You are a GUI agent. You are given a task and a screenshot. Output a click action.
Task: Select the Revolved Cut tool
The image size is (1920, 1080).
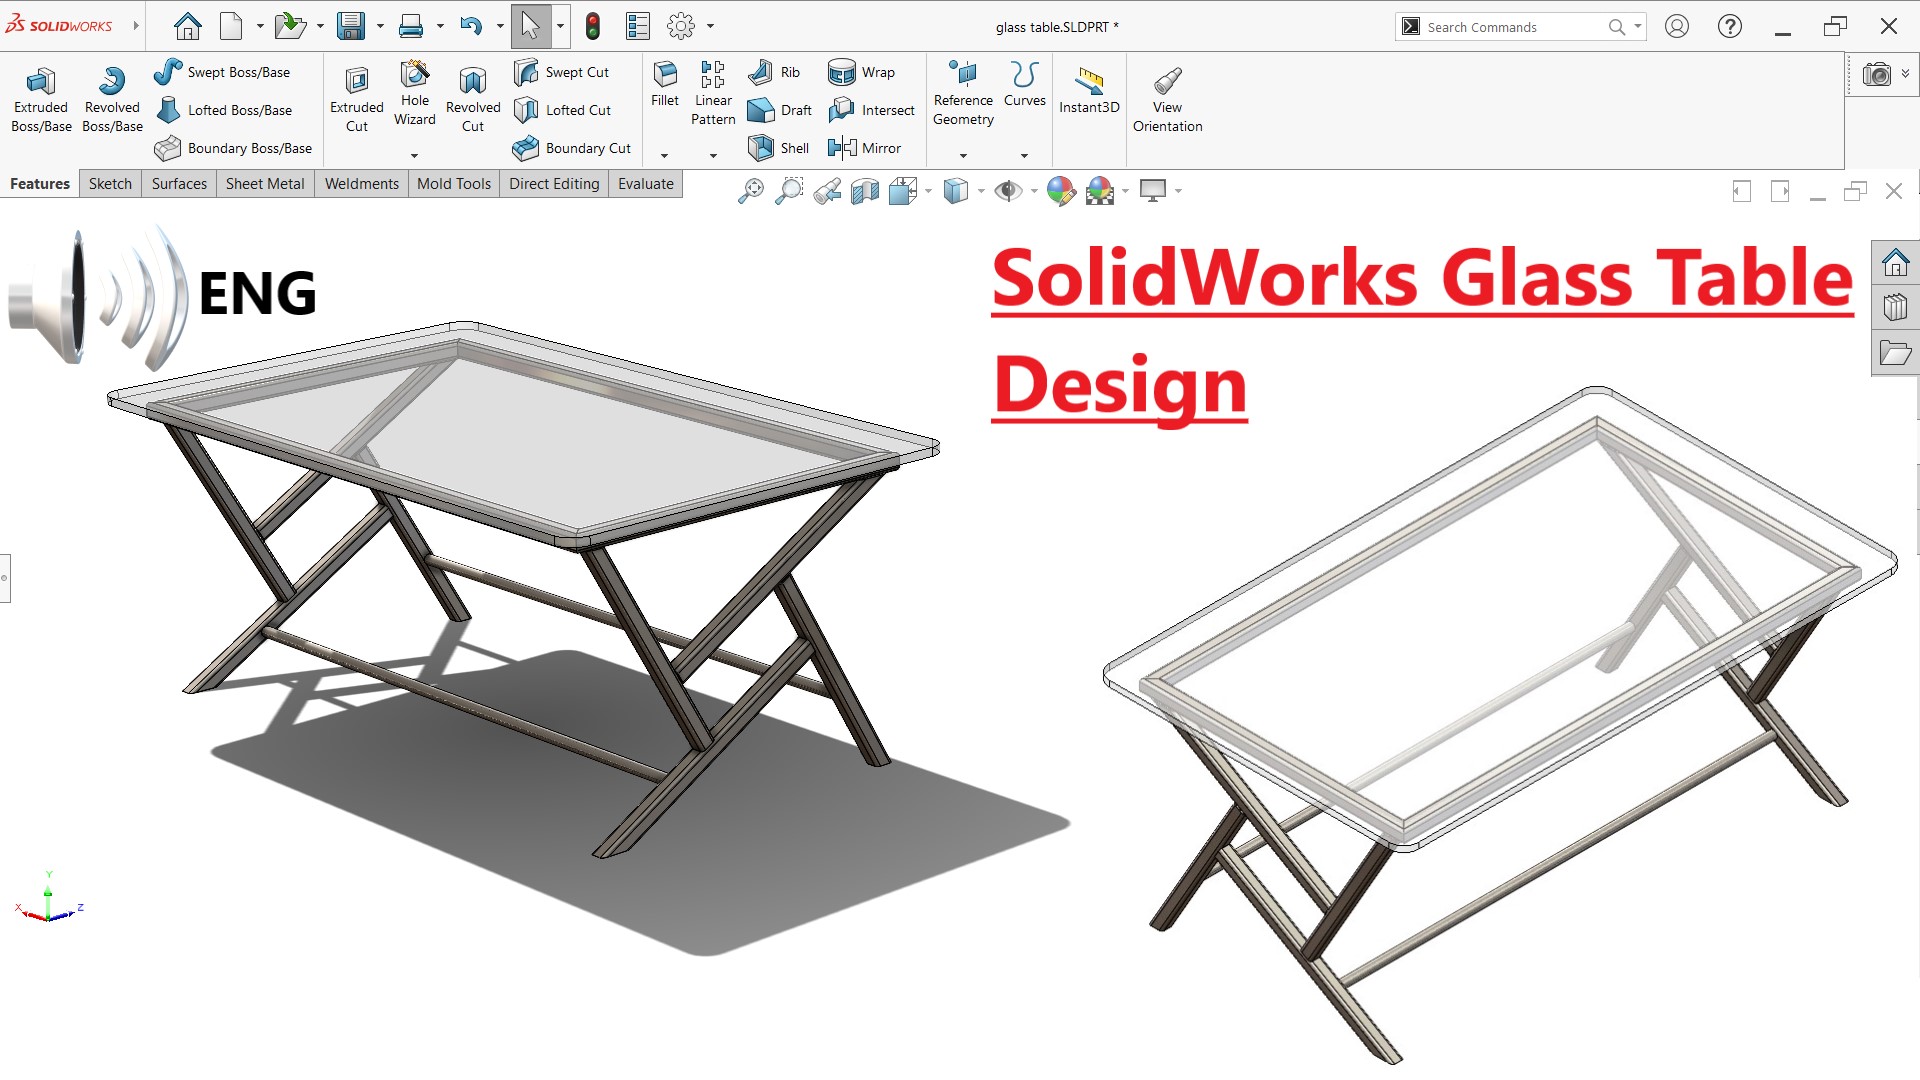tap(473, 99)
